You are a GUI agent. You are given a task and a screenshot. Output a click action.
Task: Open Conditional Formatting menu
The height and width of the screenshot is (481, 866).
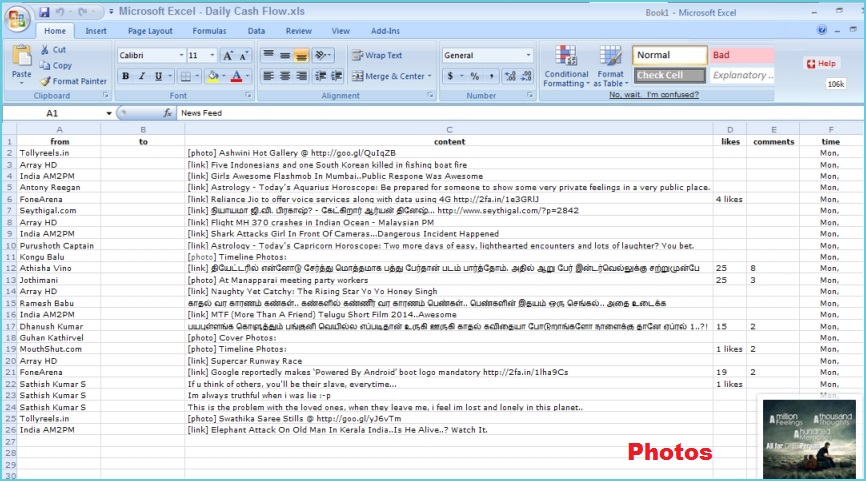click(566, 66)
